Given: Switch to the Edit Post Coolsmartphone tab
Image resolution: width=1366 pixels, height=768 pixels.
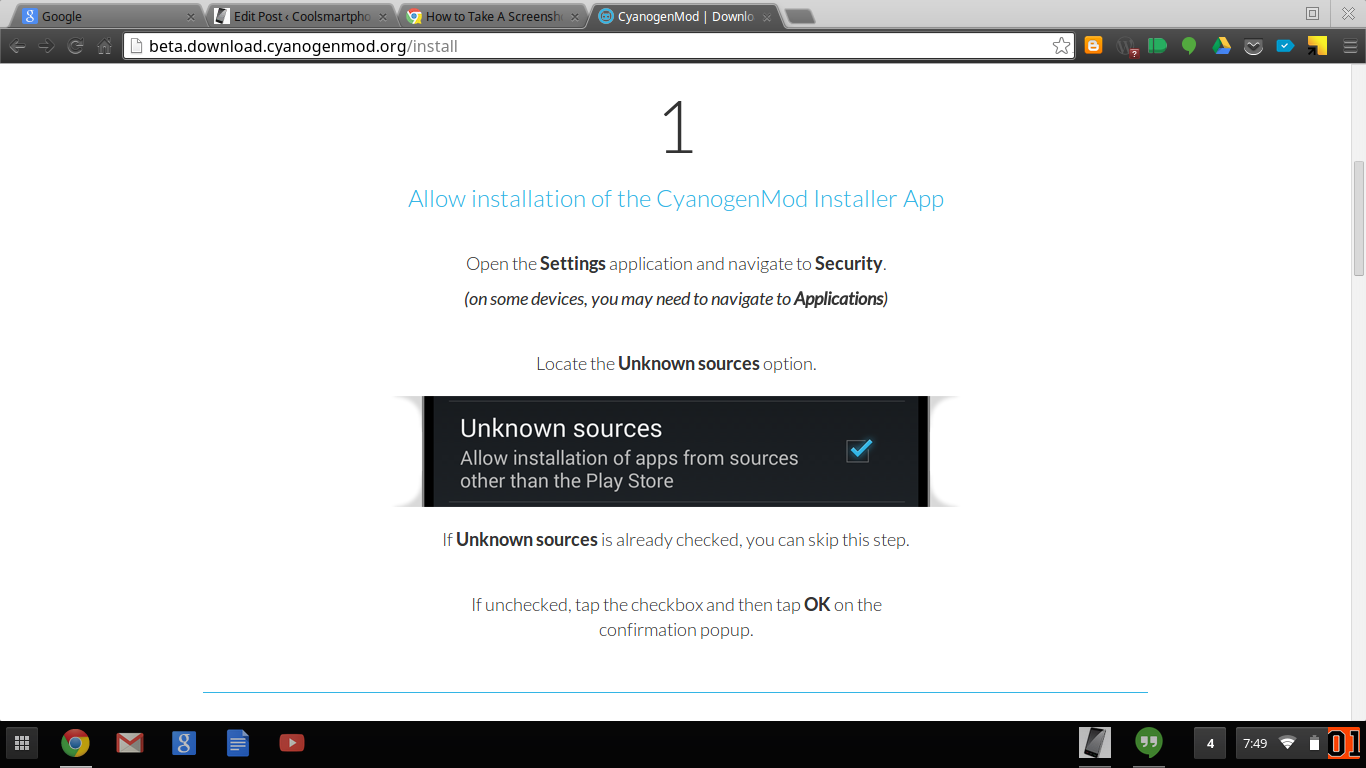Looking at the screenshot, I should pos(300,16).
